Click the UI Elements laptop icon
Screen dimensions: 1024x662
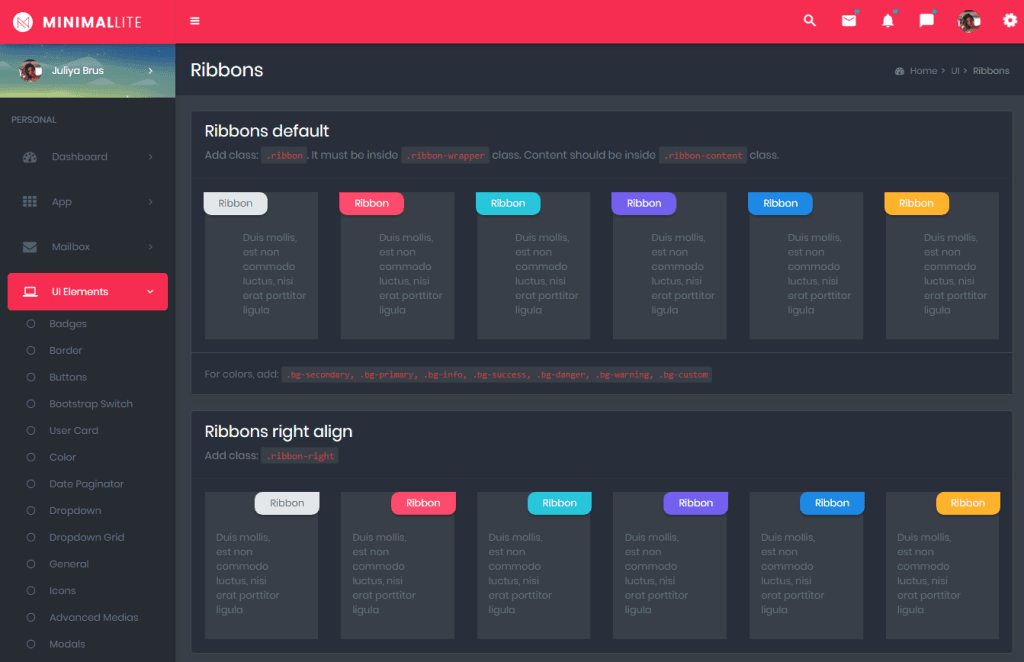[x=30, y=292]
